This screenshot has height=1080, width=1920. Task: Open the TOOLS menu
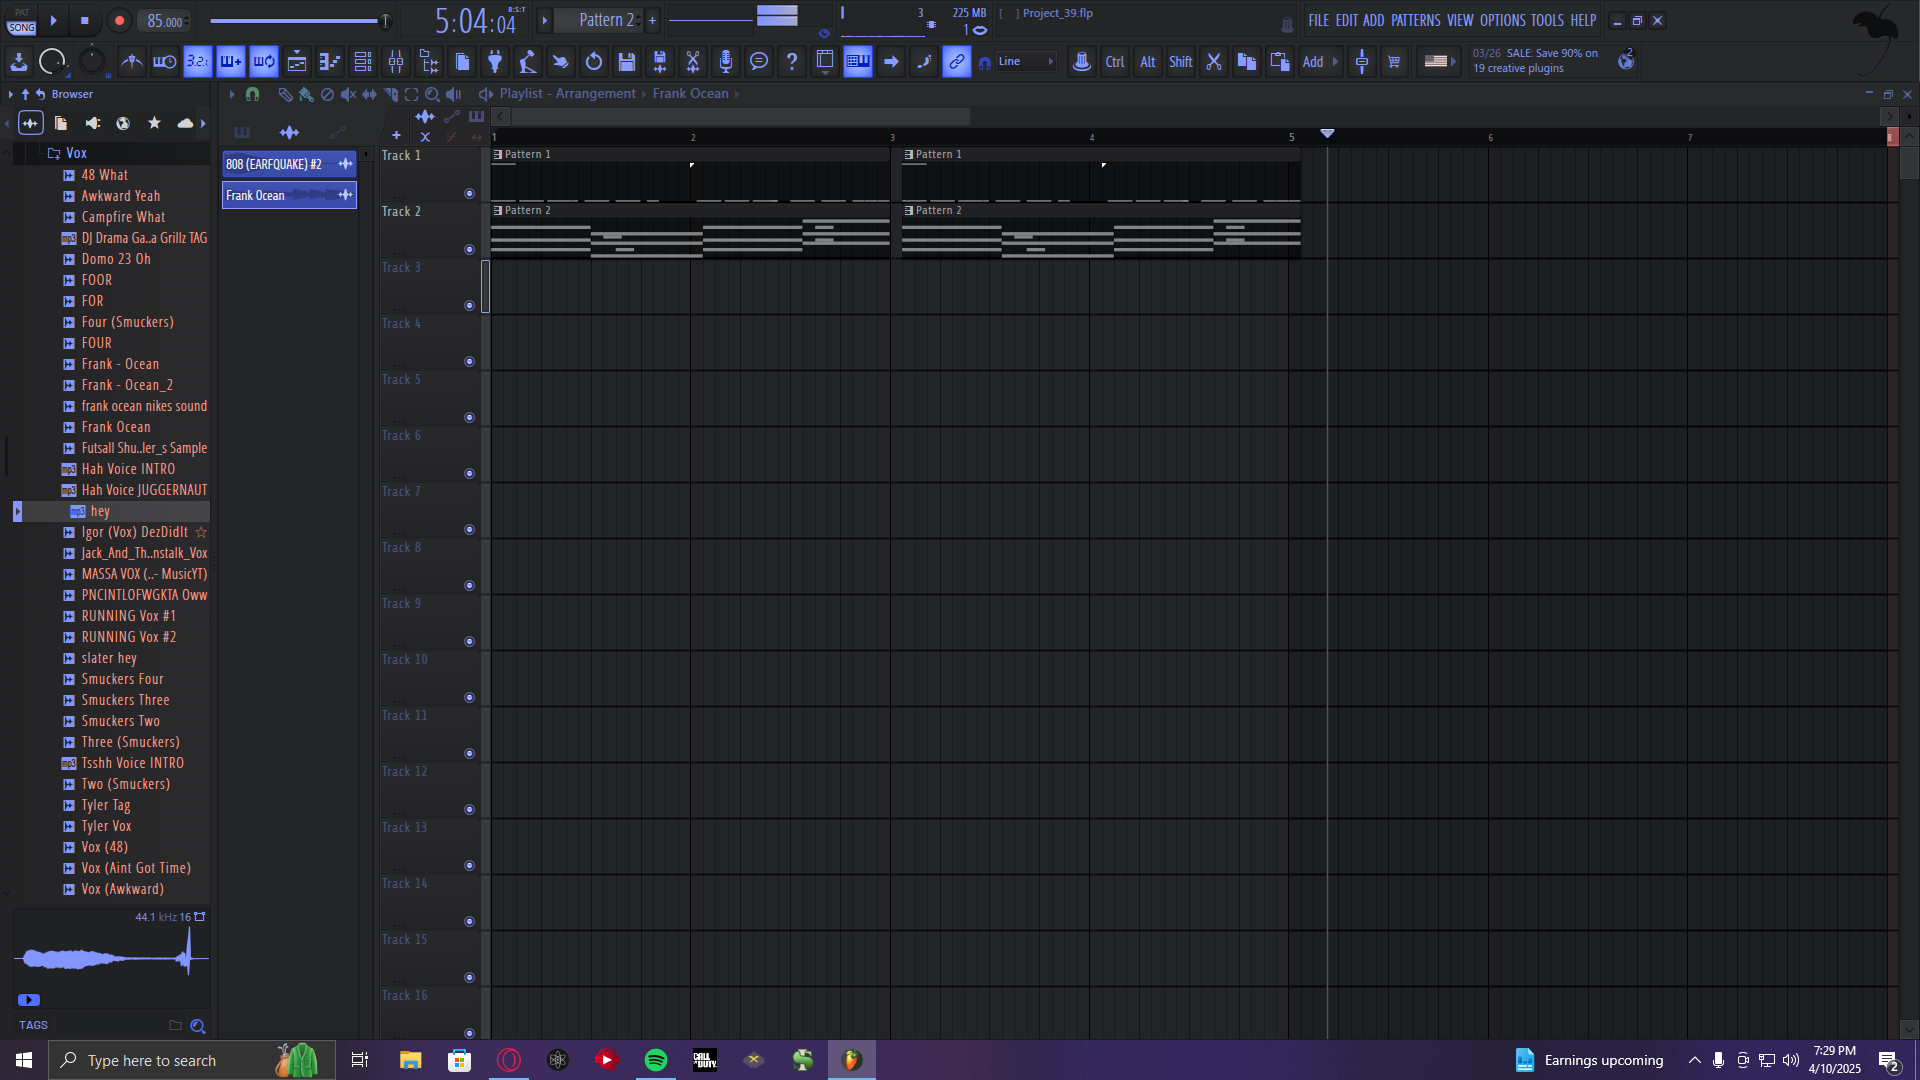click(1546, 20)
